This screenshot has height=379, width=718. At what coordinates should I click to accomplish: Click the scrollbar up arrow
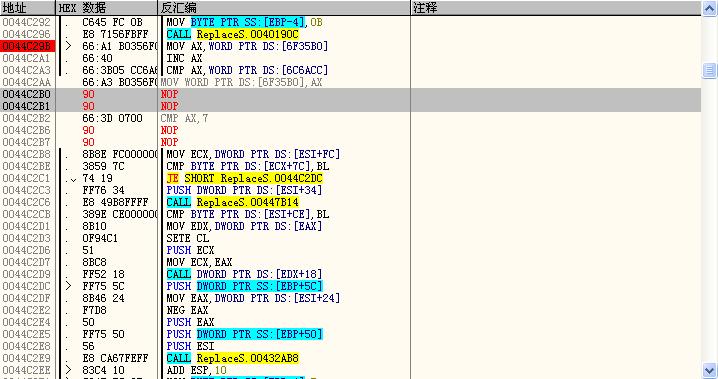click(x=709, y=8)
